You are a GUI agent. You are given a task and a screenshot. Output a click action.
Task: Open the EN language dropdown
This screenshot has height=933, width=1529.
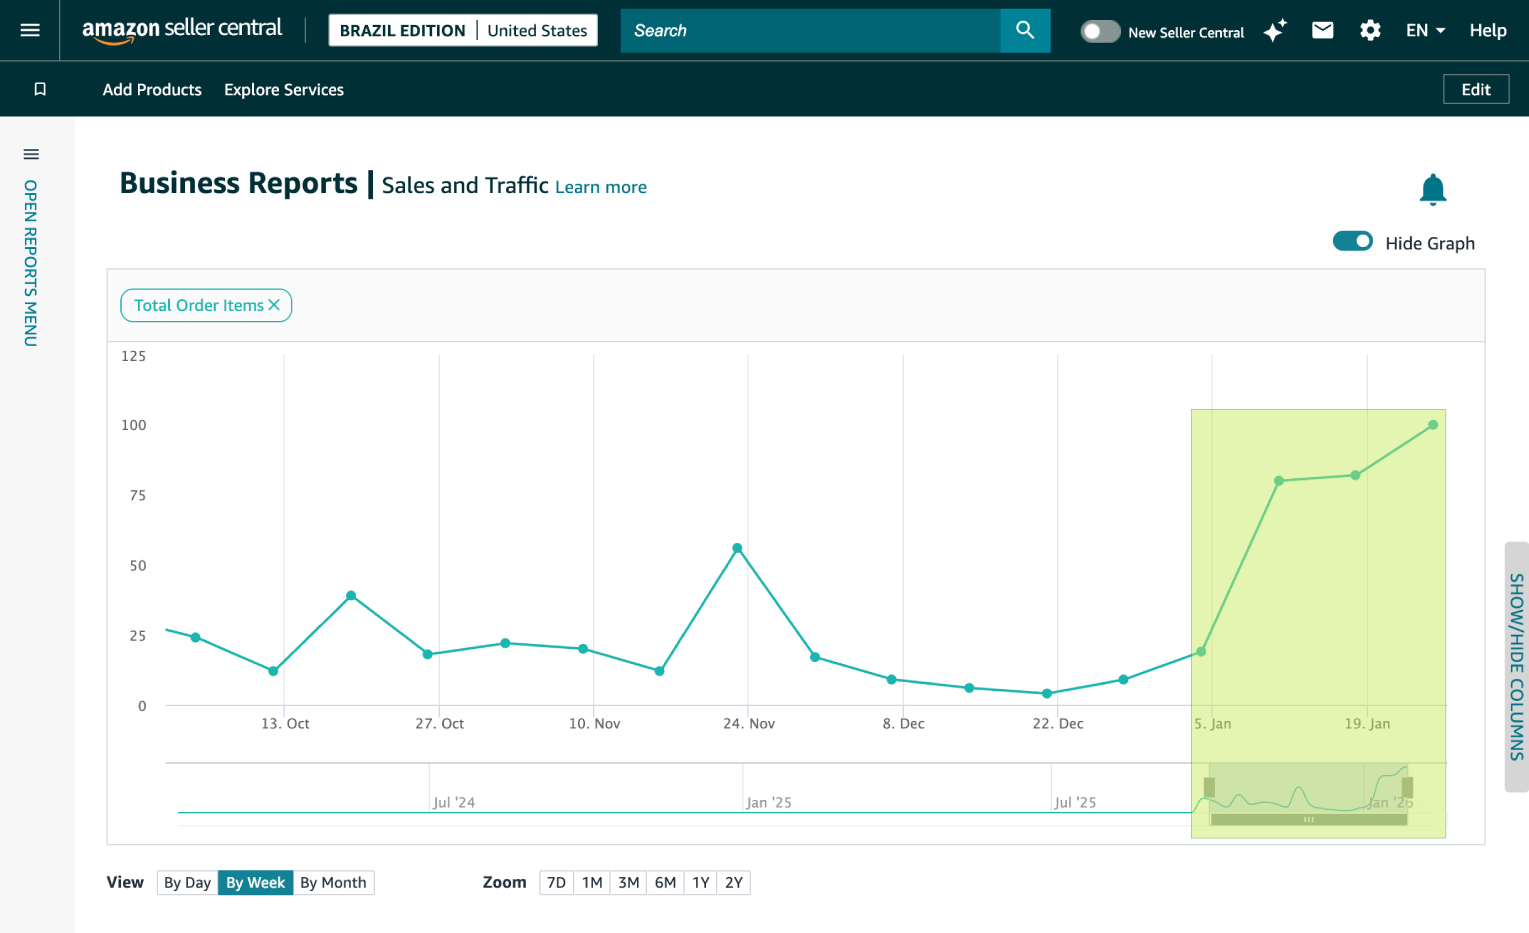tap(1425, 30)
